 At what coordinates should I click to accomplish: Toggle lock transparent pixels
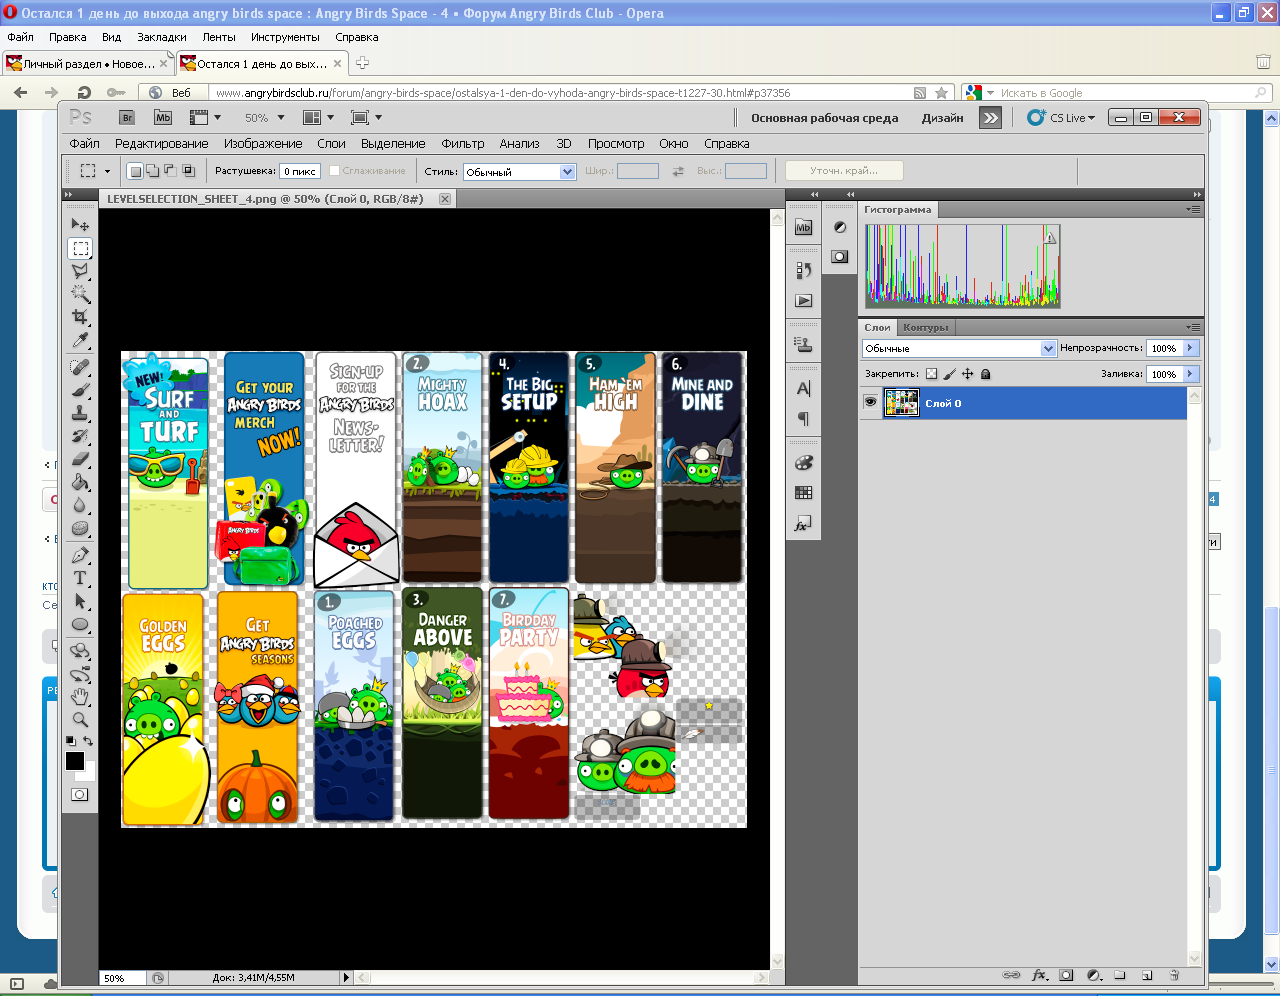click(x=932, y=374)
